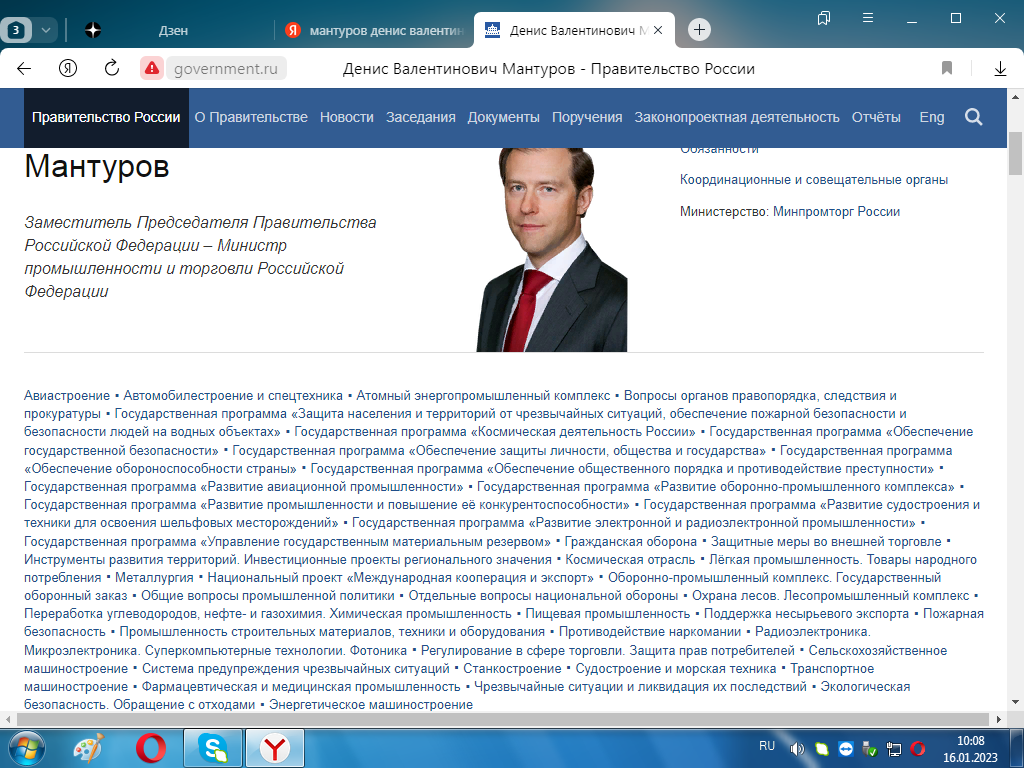Open the Protect security warning in address bar
This screenshot has height=768, width=1024.
click(150, 70)
